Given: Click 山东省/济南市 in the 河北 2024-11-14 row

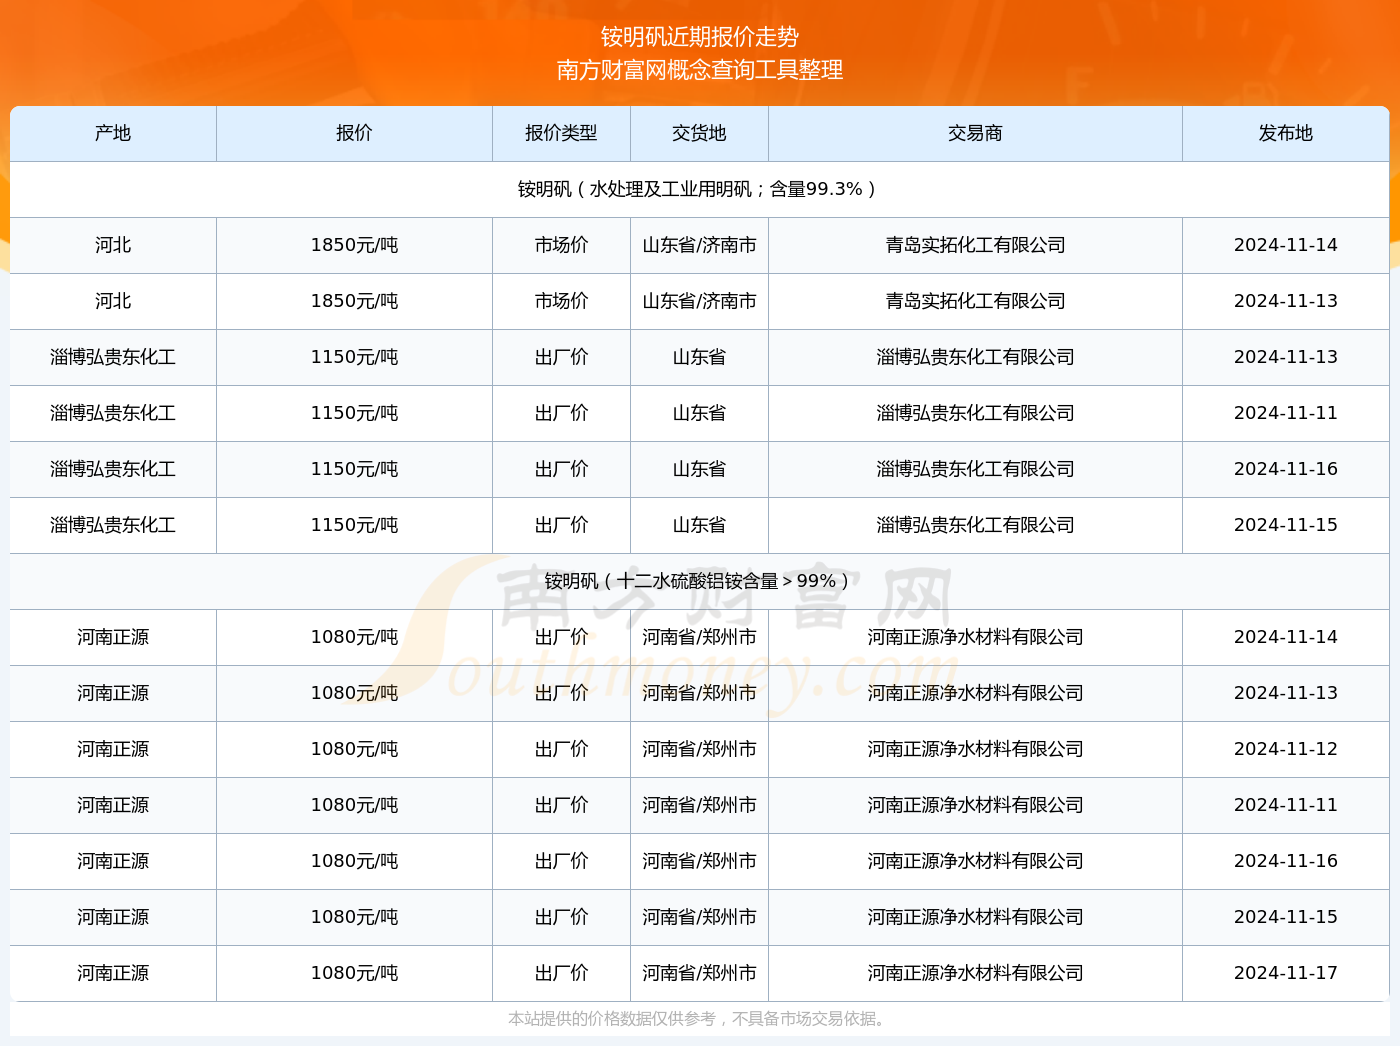Looking at the screenshot, I should click(x=699, y=245).
